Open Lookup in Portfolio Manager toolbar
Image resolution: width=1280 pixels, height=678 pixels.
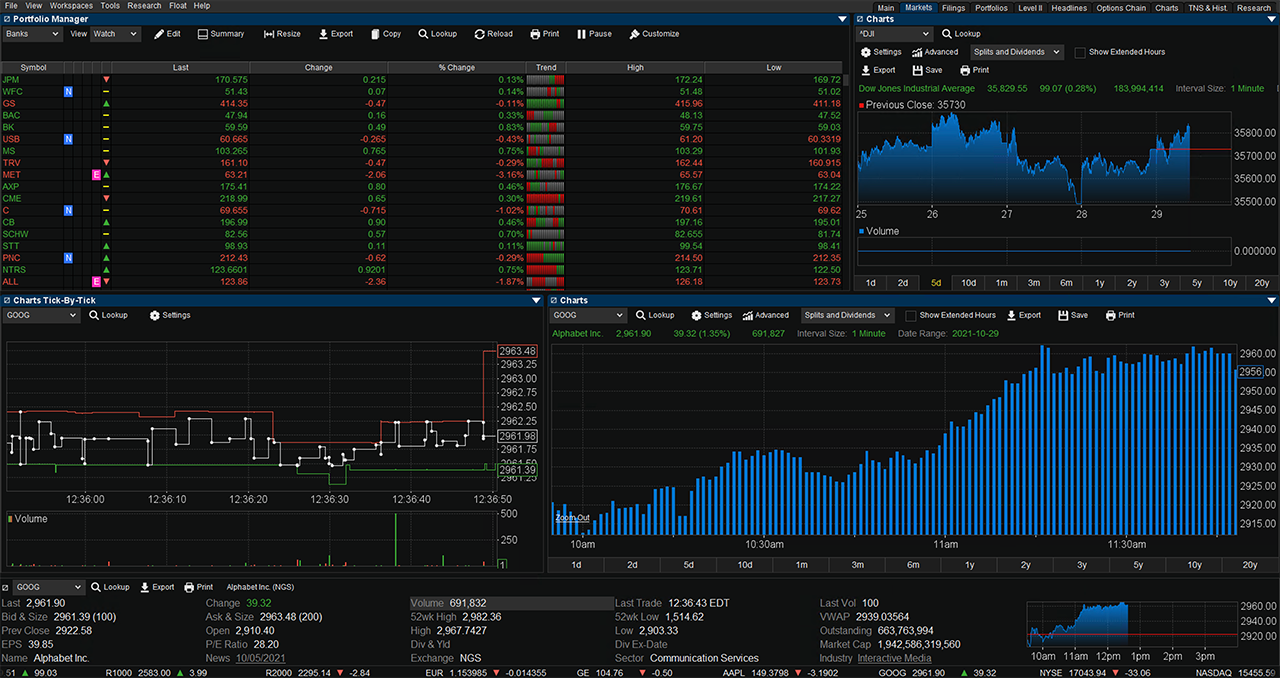pos(437,34)
